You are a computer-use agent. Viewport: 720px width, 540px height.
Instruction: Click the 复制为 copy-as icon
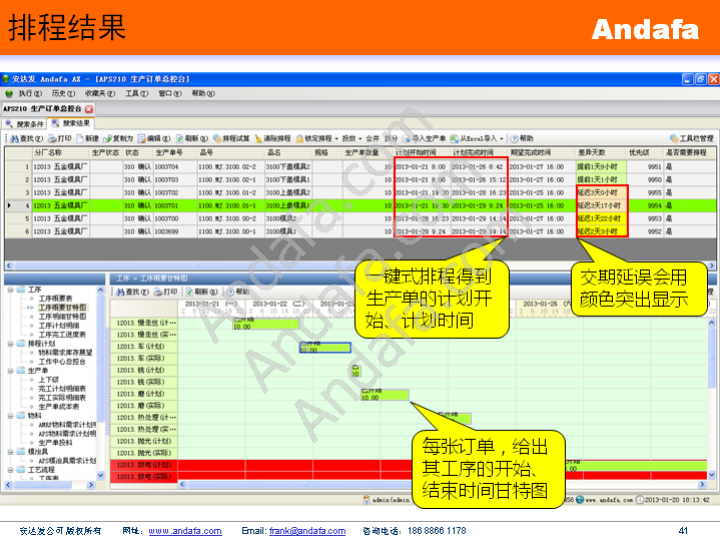pyautogui.click(x=107, y=139)
